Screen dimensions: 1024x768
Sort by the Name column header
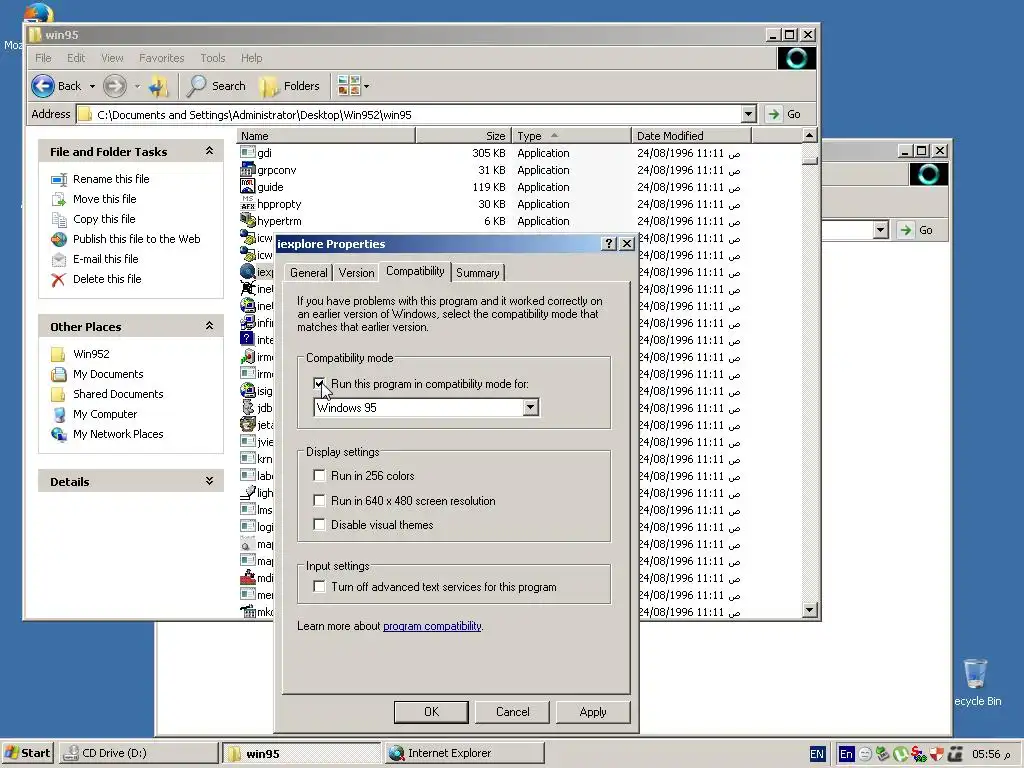(x=326, y=136)
